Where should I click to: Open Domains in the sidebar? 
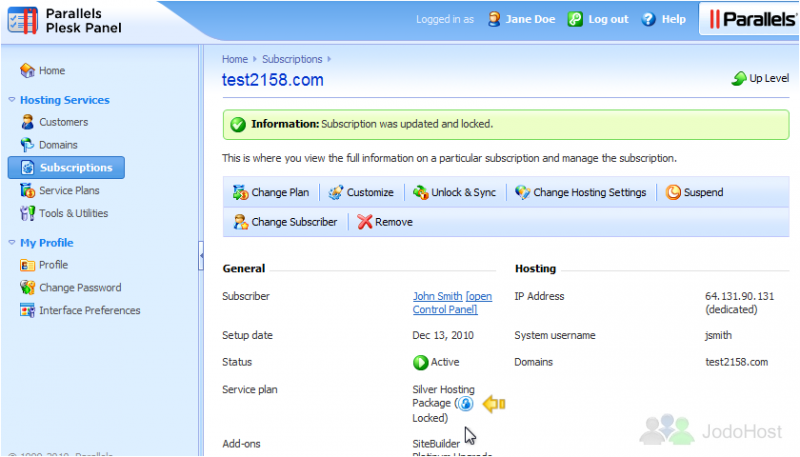[x=58, y=145]
